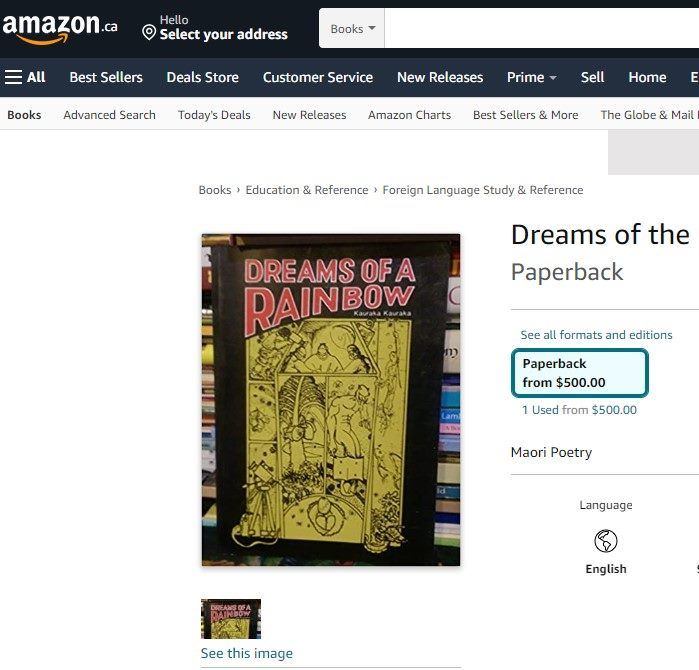Click inside the search input field
Image resolution: width=699 pixels, height=670 pixels.
pos(541,29)
